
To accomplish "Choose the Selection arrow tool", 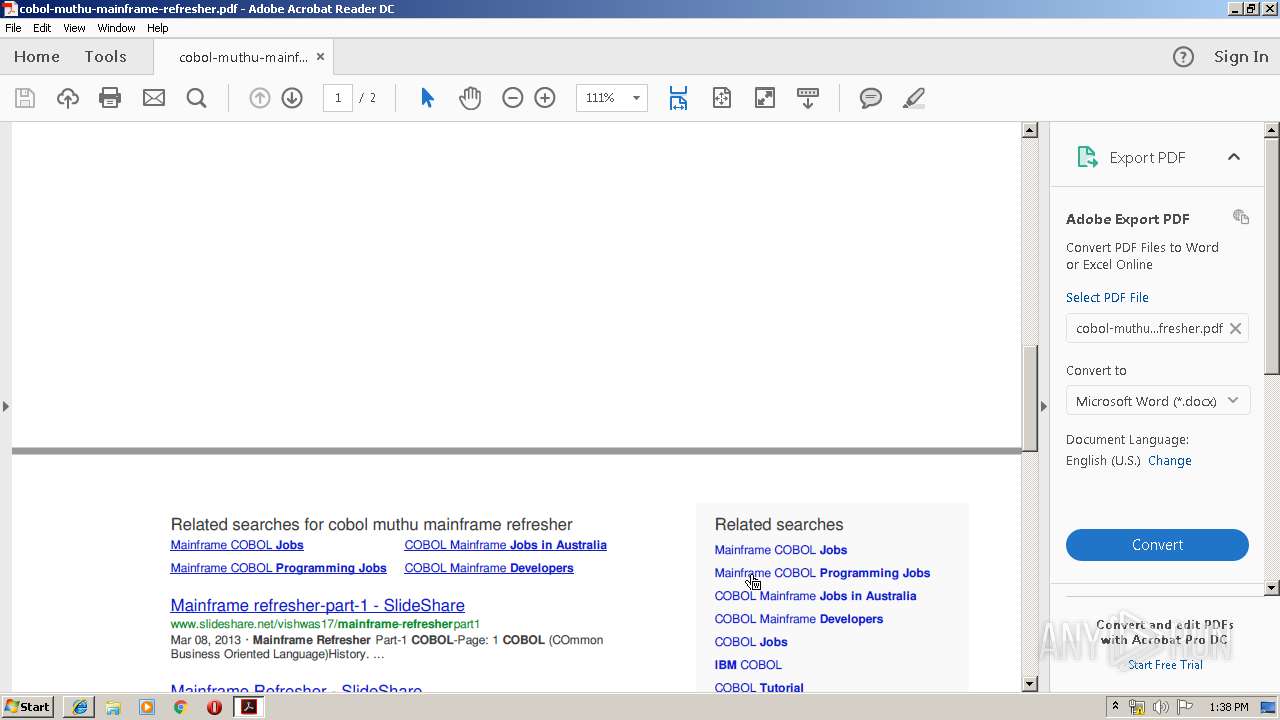I will pyautogui.click(x=427, y=98).
